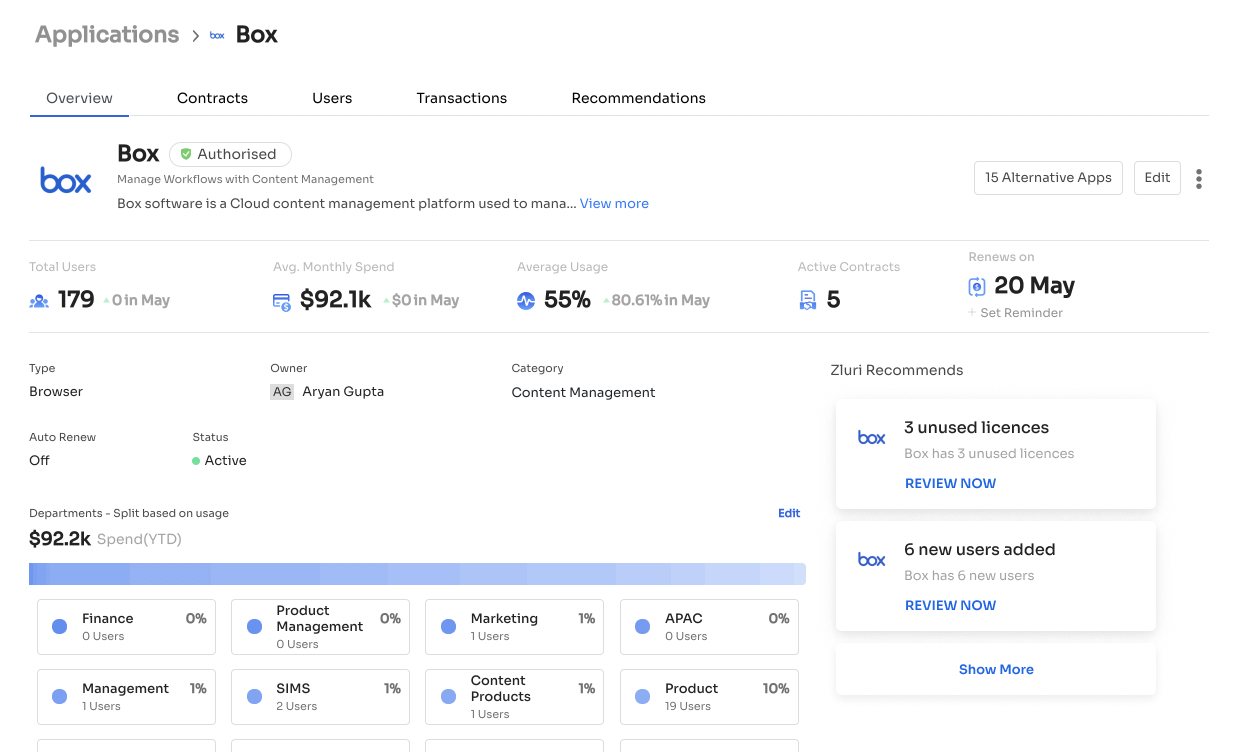The height and width of the screenshot is (752, 1239).
Task: Click the Average Usage pulse icon
Action: tap(526, 300)
